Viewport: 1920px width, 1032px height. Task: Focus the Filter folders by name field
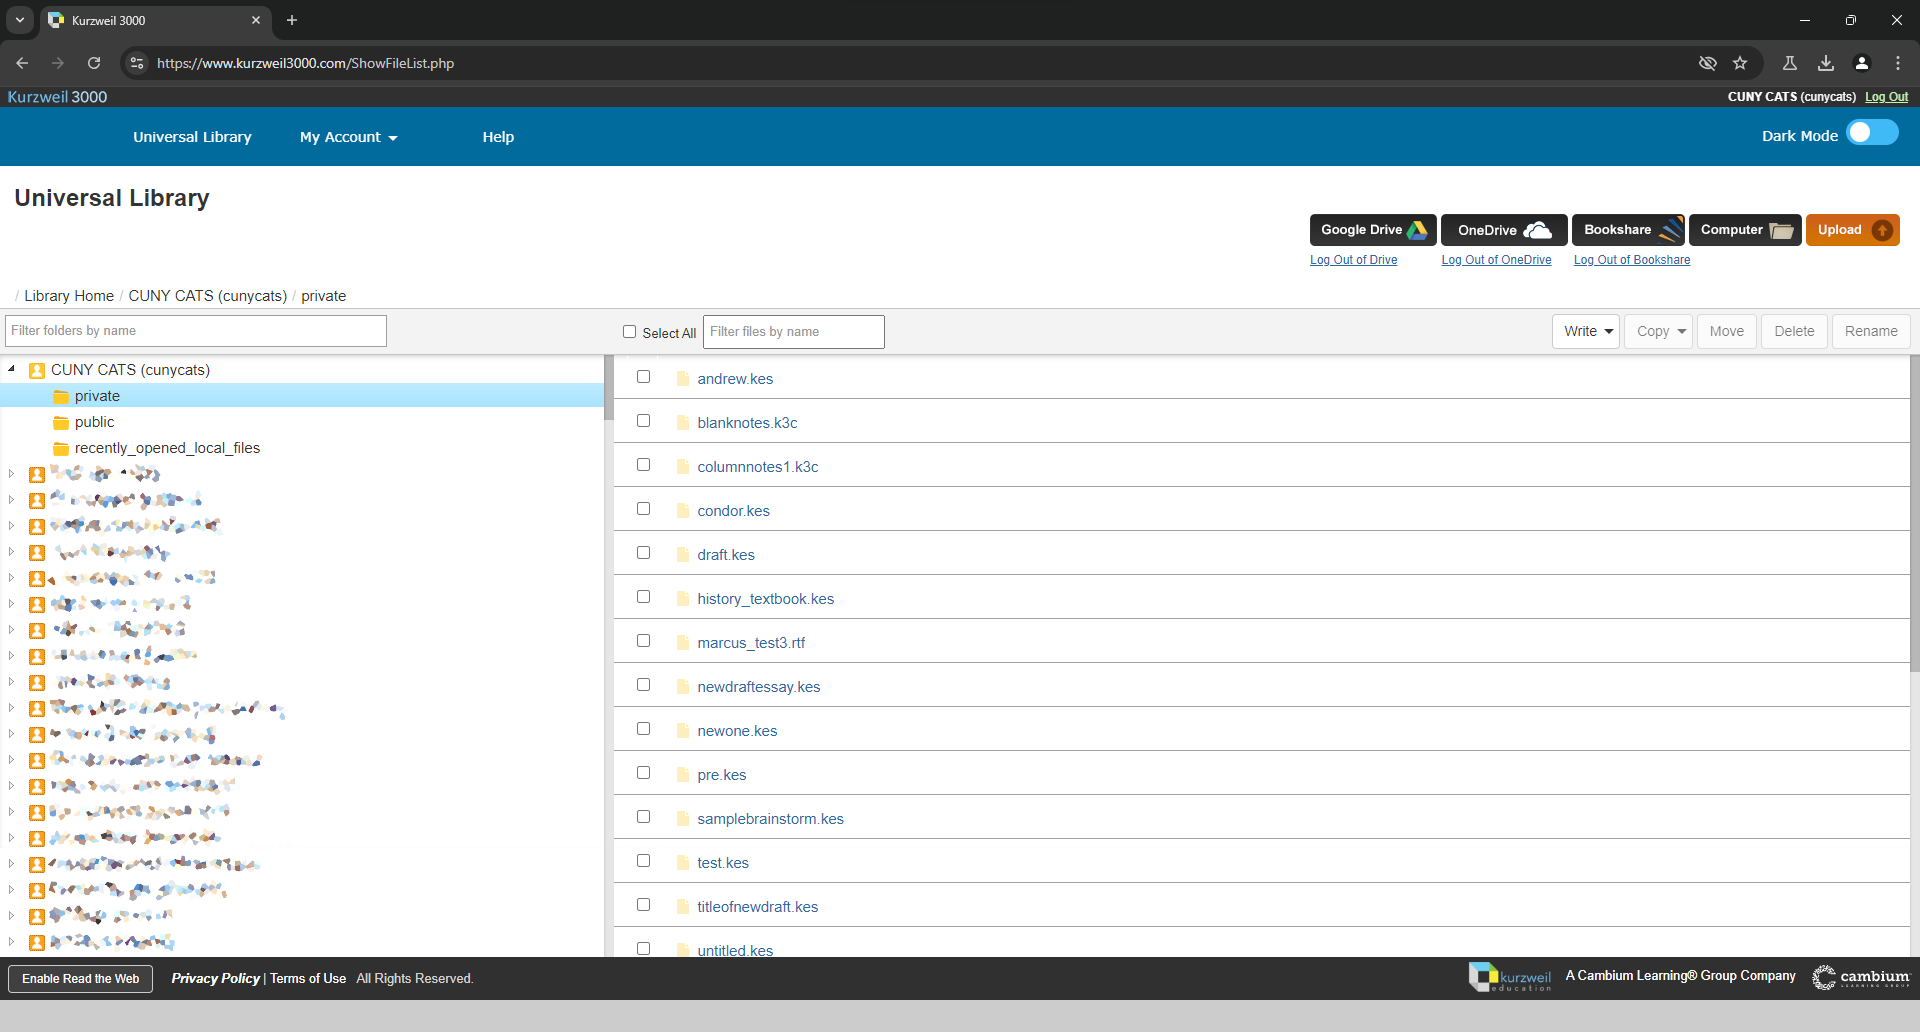tap(196, 331)
